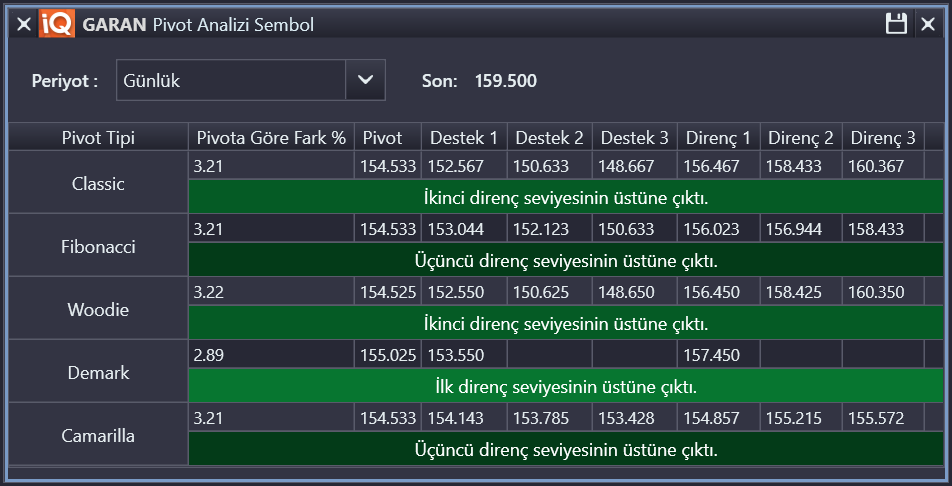Select the Destek 3 column header
The height and width of the screenshot is (486, 952).
pyautogui.click(x=634, y=137)
